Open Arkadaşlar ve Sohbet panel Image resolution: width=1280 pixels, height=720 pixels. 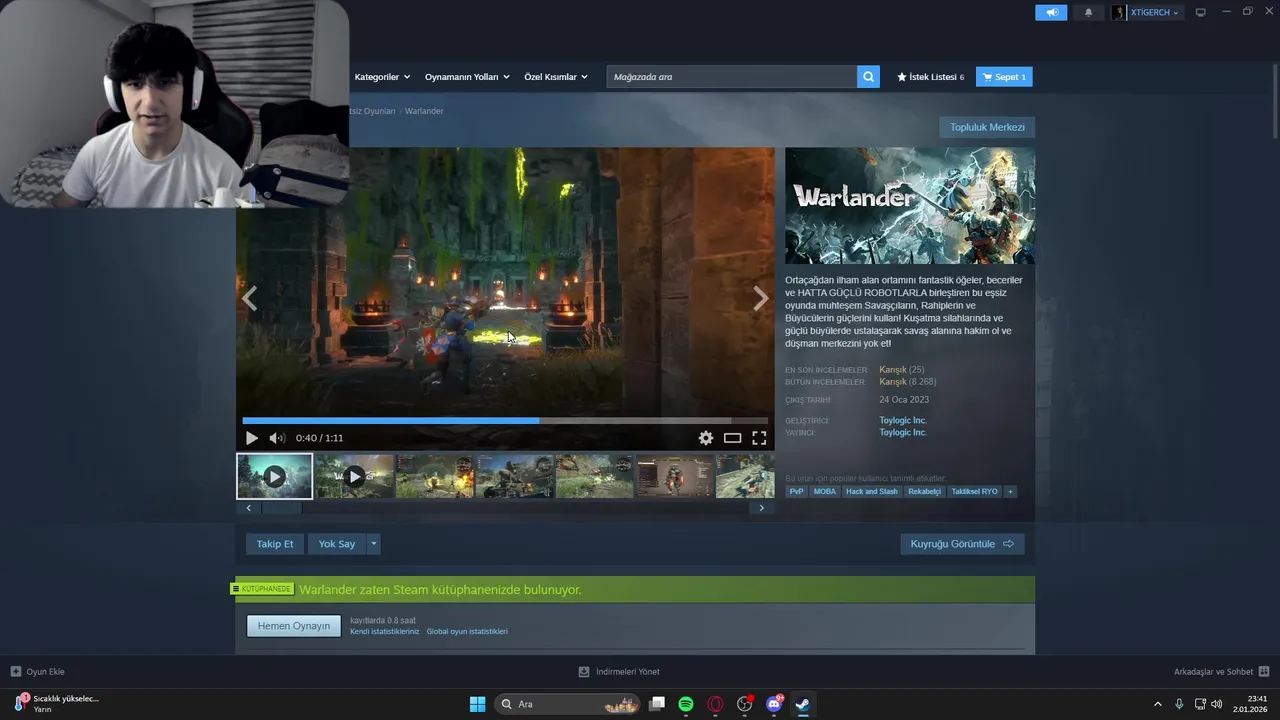tap(1221, 672)
